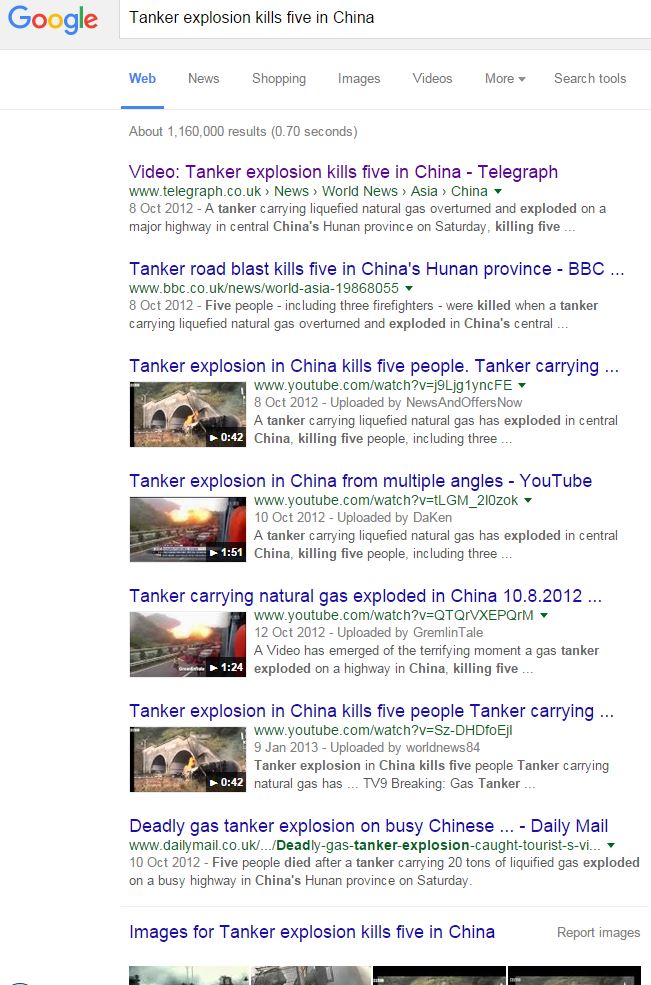
Task: Open dropdown arrow beside youtube j9Ljg1yncFE URL
Action: 522,385
